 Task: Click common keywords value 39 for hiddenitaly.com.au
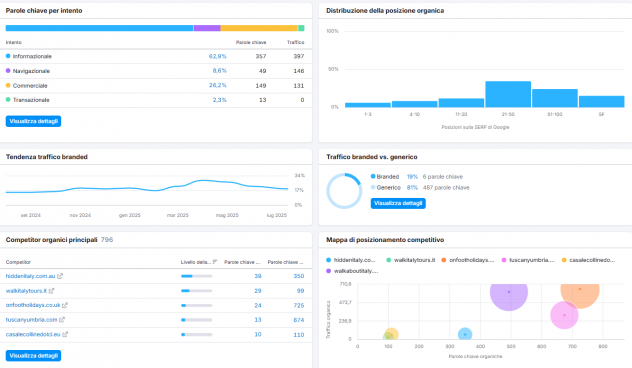(258, 276)
